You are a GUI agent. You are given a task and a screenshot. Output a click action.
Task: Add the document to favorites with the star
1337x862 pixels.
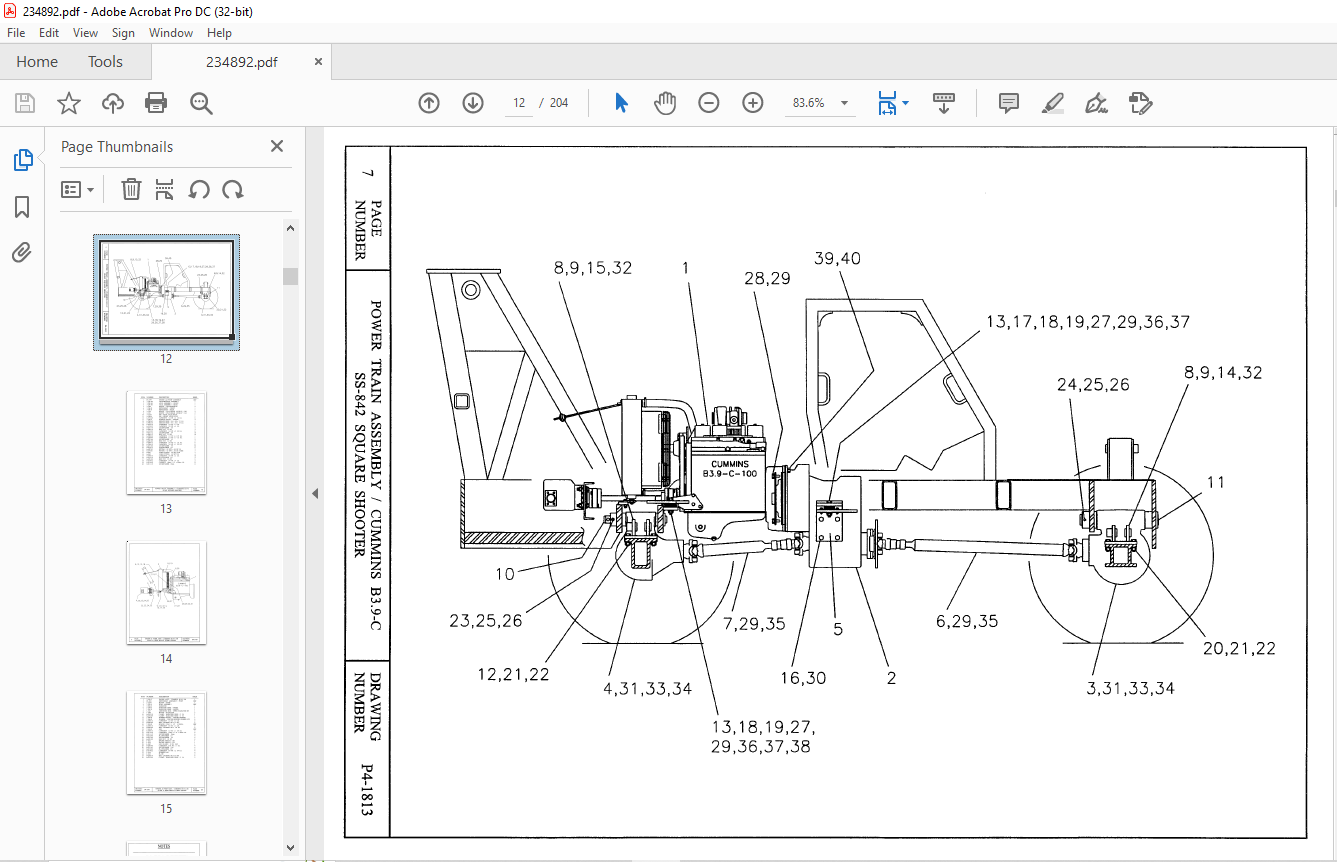click(68, 103)
